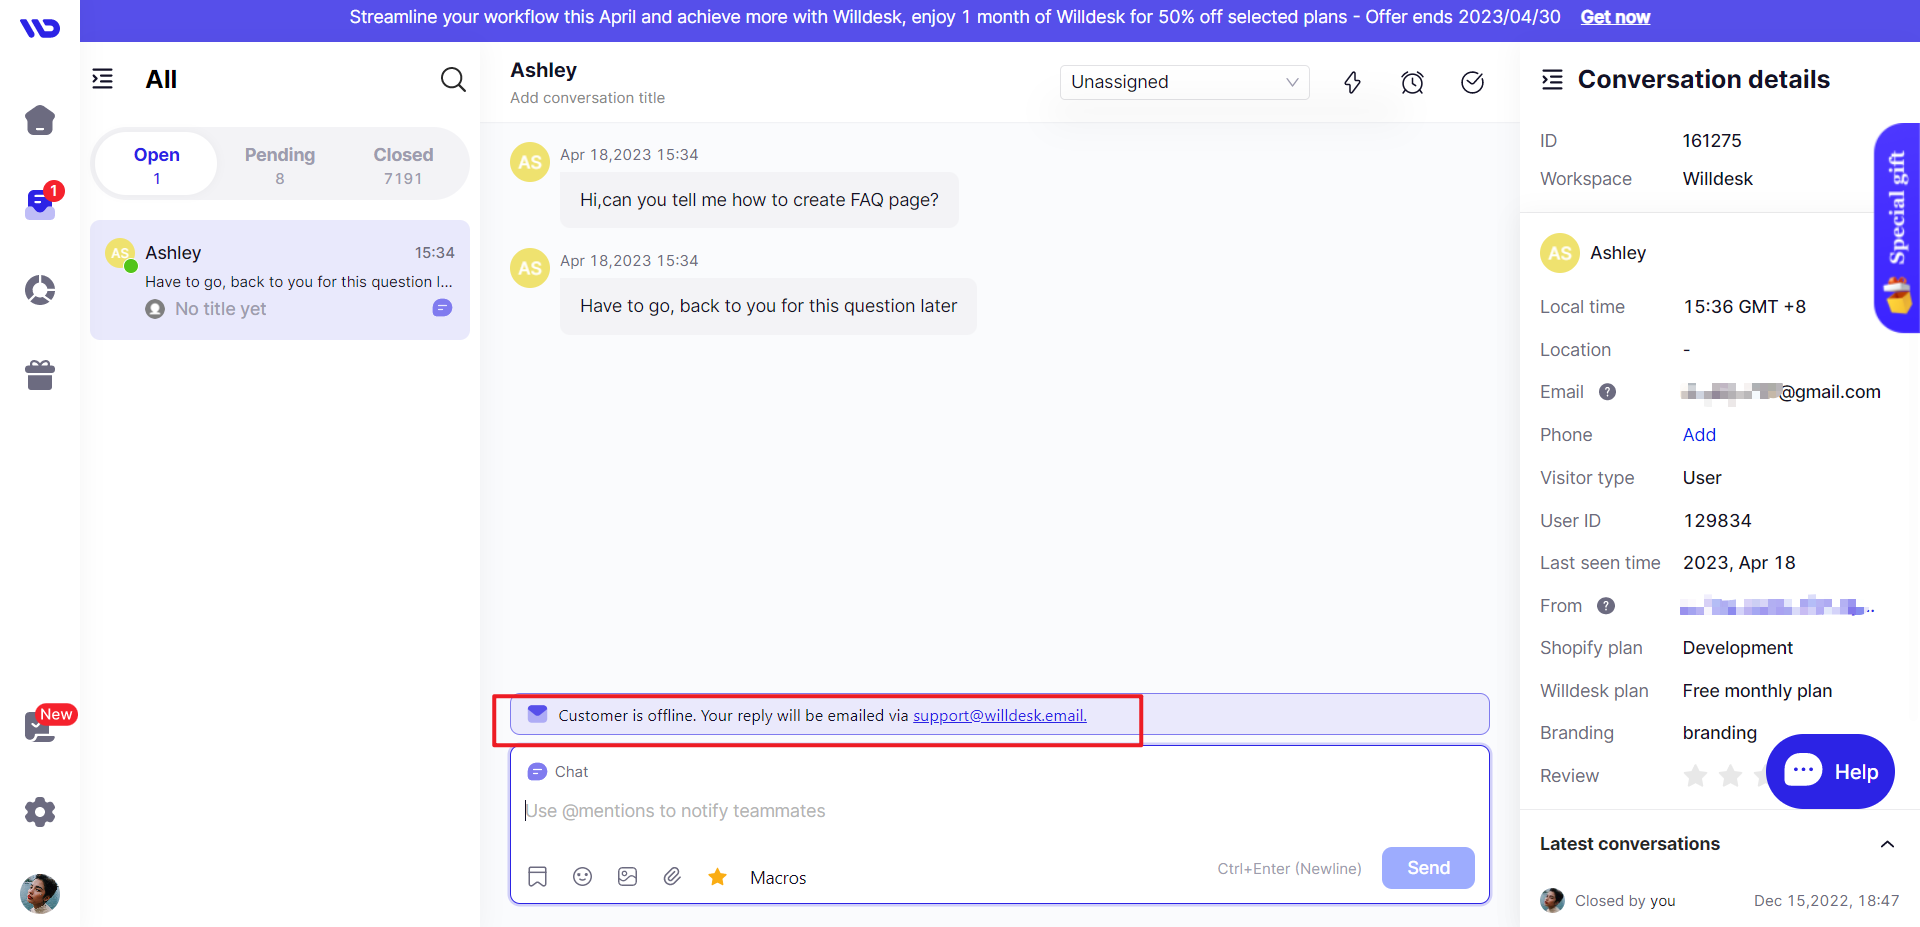Open Macros text button
The image size is (1920, 927).
[778, 878]
